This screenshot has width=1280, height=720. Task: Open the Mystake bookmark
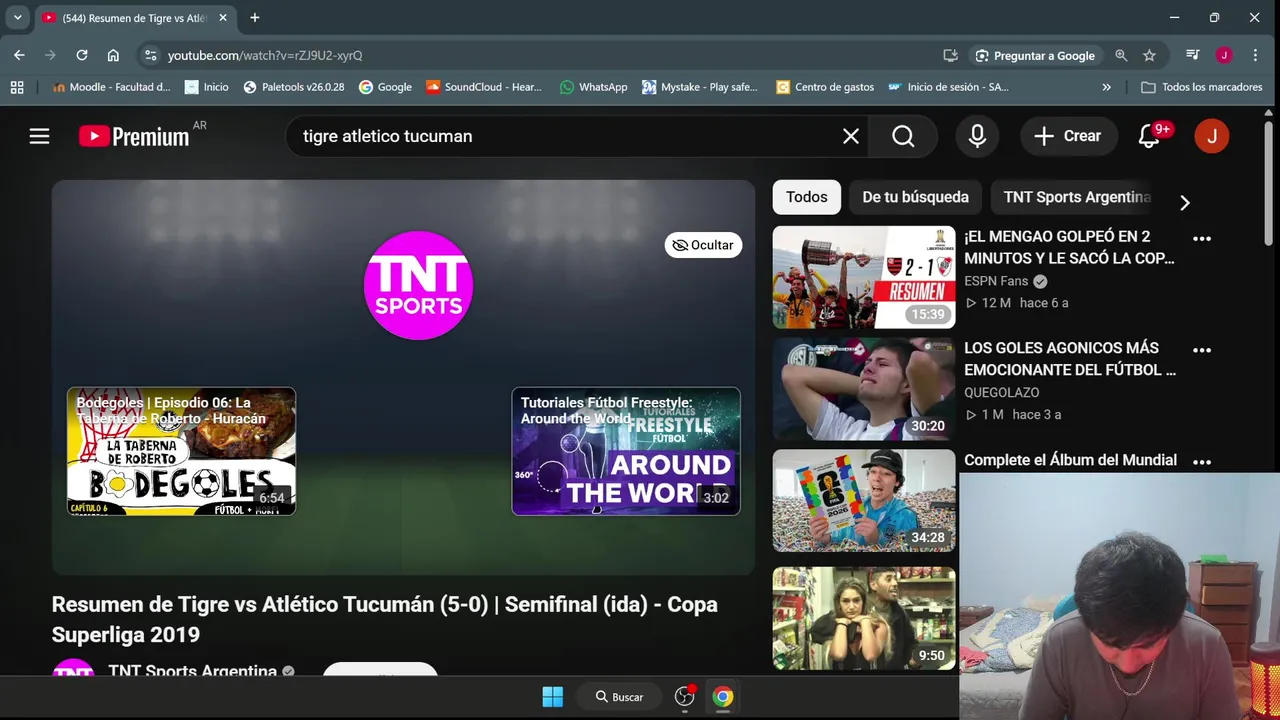pos(701,87)
